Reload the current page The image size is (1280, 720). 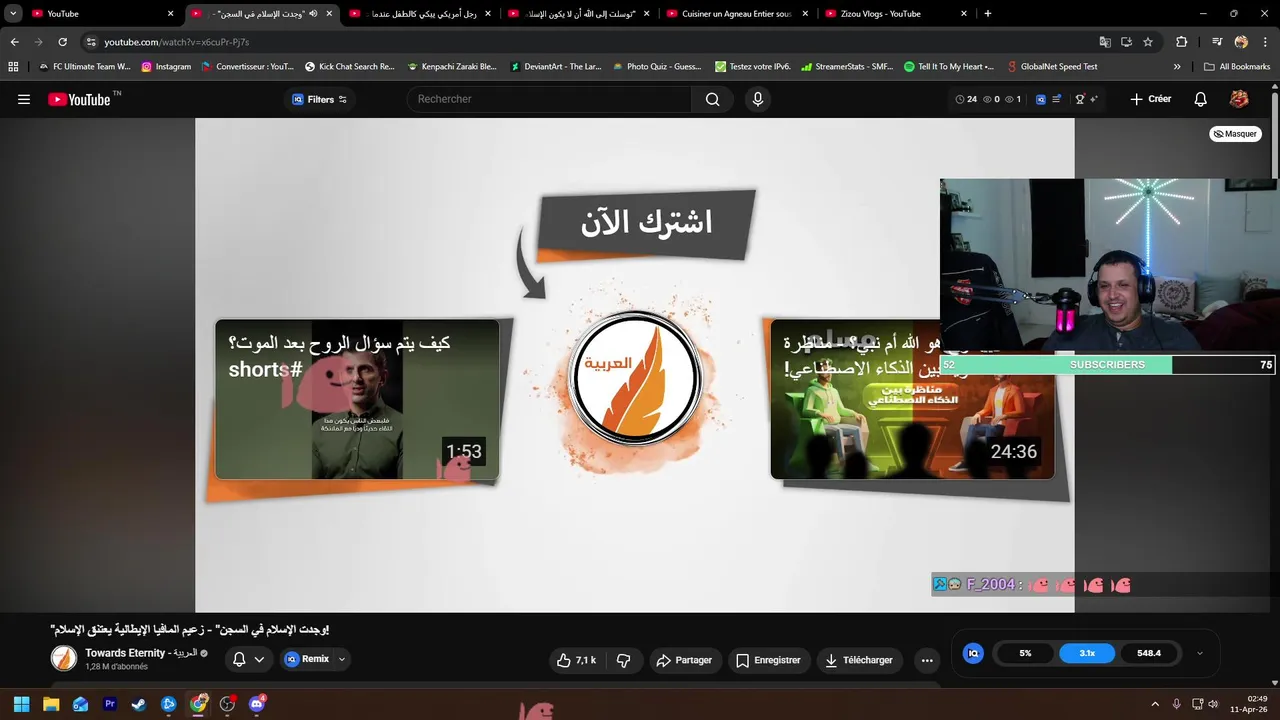click(62, 42)
